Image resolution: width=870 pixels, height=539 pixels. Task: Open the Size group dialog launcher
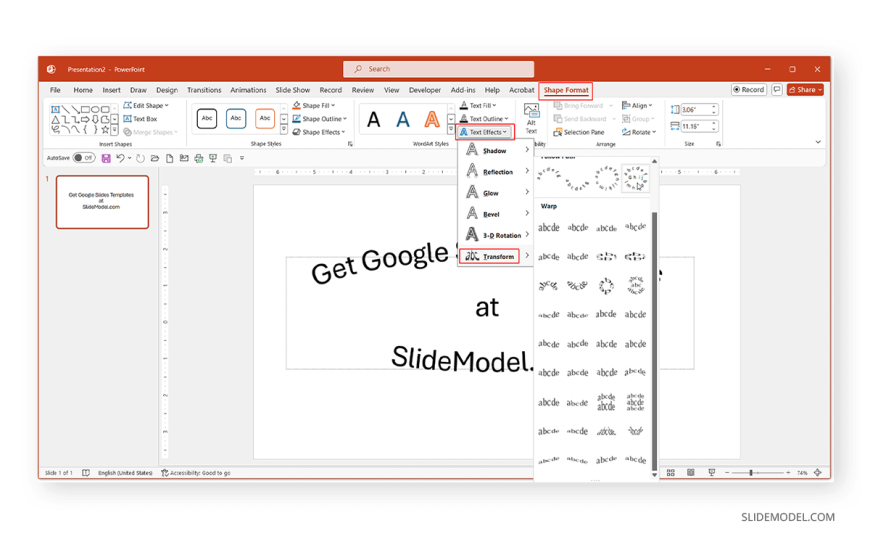pos(718,144)
